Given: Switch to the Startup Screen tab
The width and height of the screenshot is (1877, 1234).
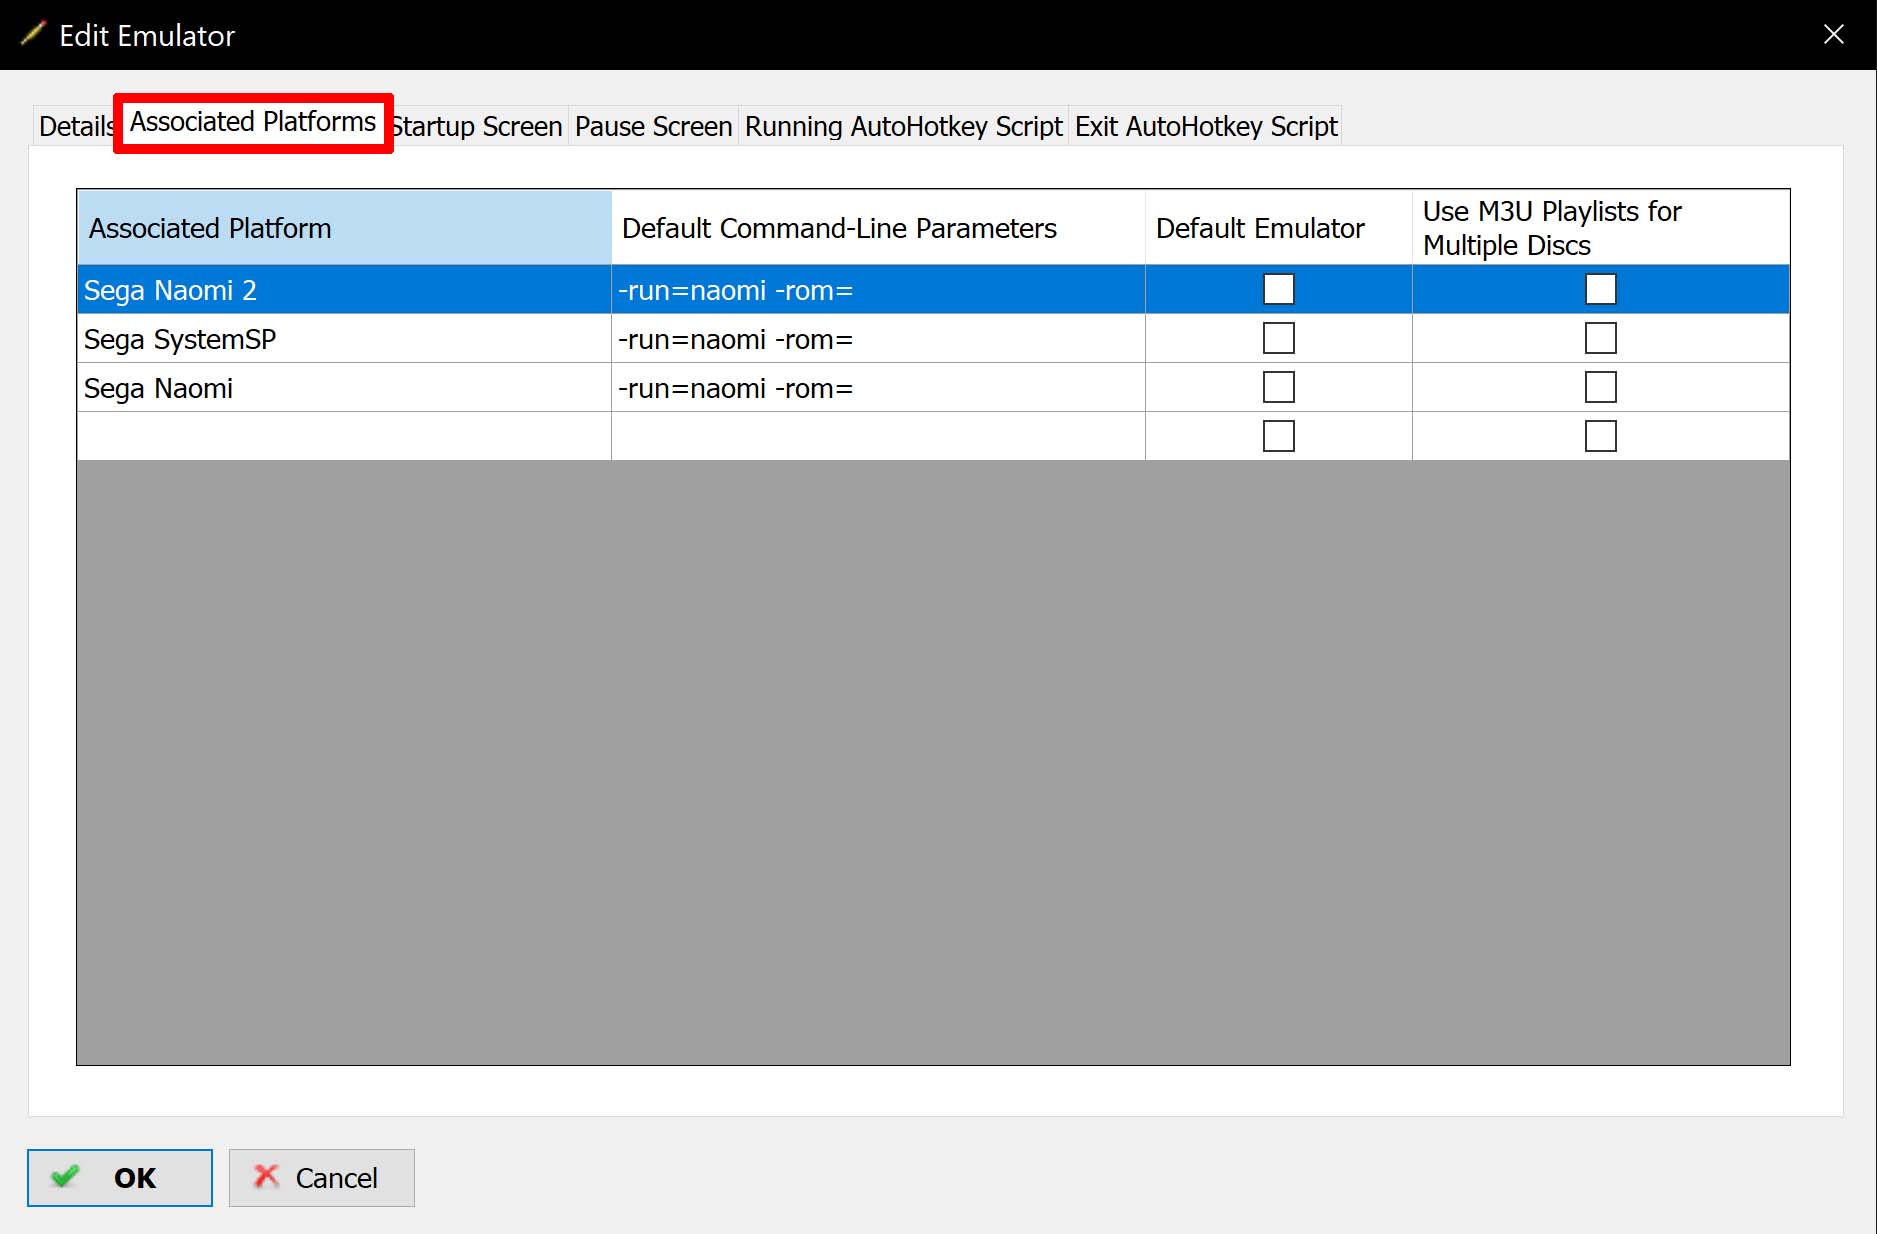Looking at the screenshot, I should click(x=478, y=126).
